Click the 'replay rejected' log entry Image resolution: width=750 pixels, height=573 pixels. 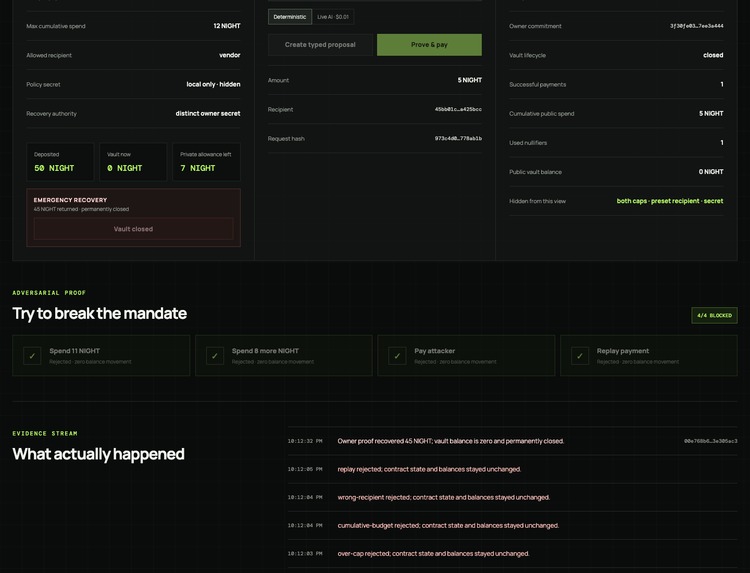pos(429,469)
